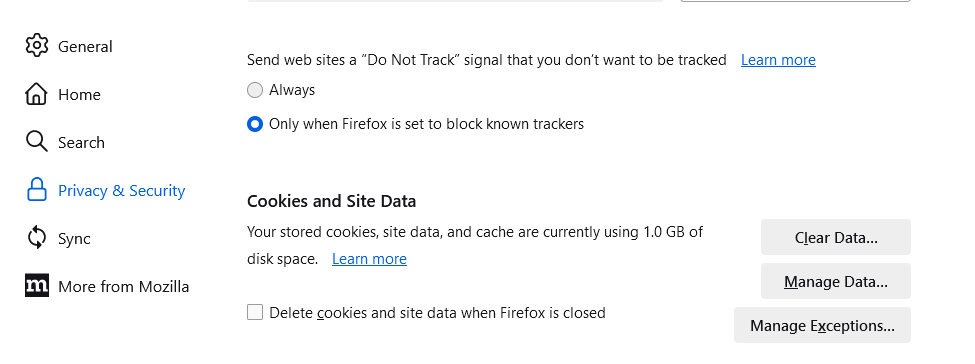Open 'Learn more' link about Do Not Track
The width and height of the screenshot is (975, 364).
[x=778, y=60]
